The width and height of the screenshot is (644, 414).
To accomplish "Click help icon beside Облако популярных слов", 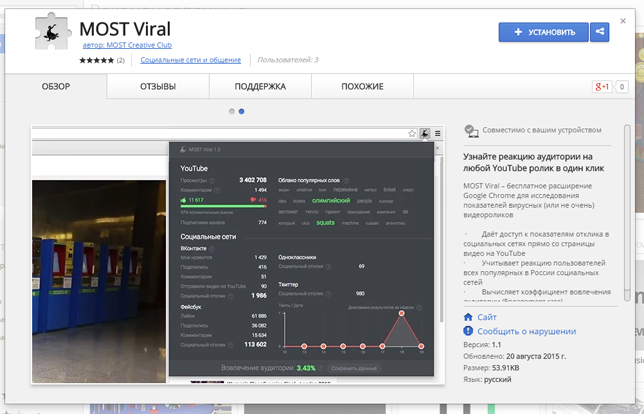I will click(346, 180).
